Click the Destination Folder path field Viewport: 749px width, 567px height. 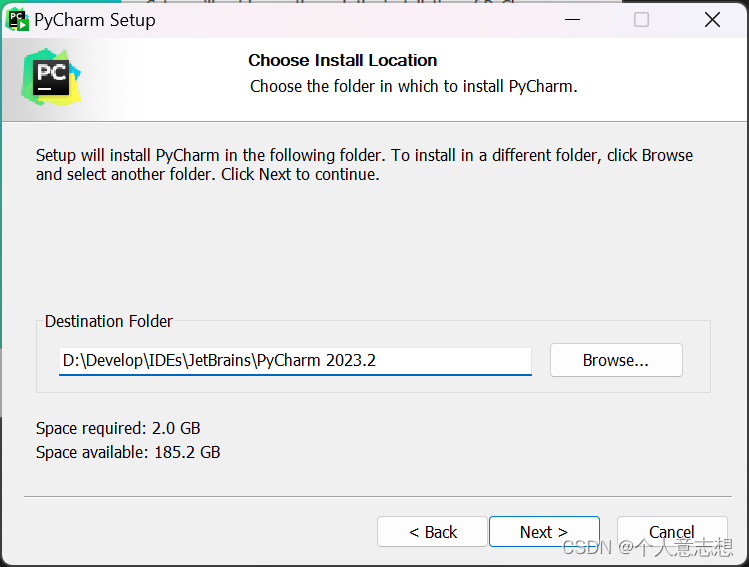click(295, 361)
